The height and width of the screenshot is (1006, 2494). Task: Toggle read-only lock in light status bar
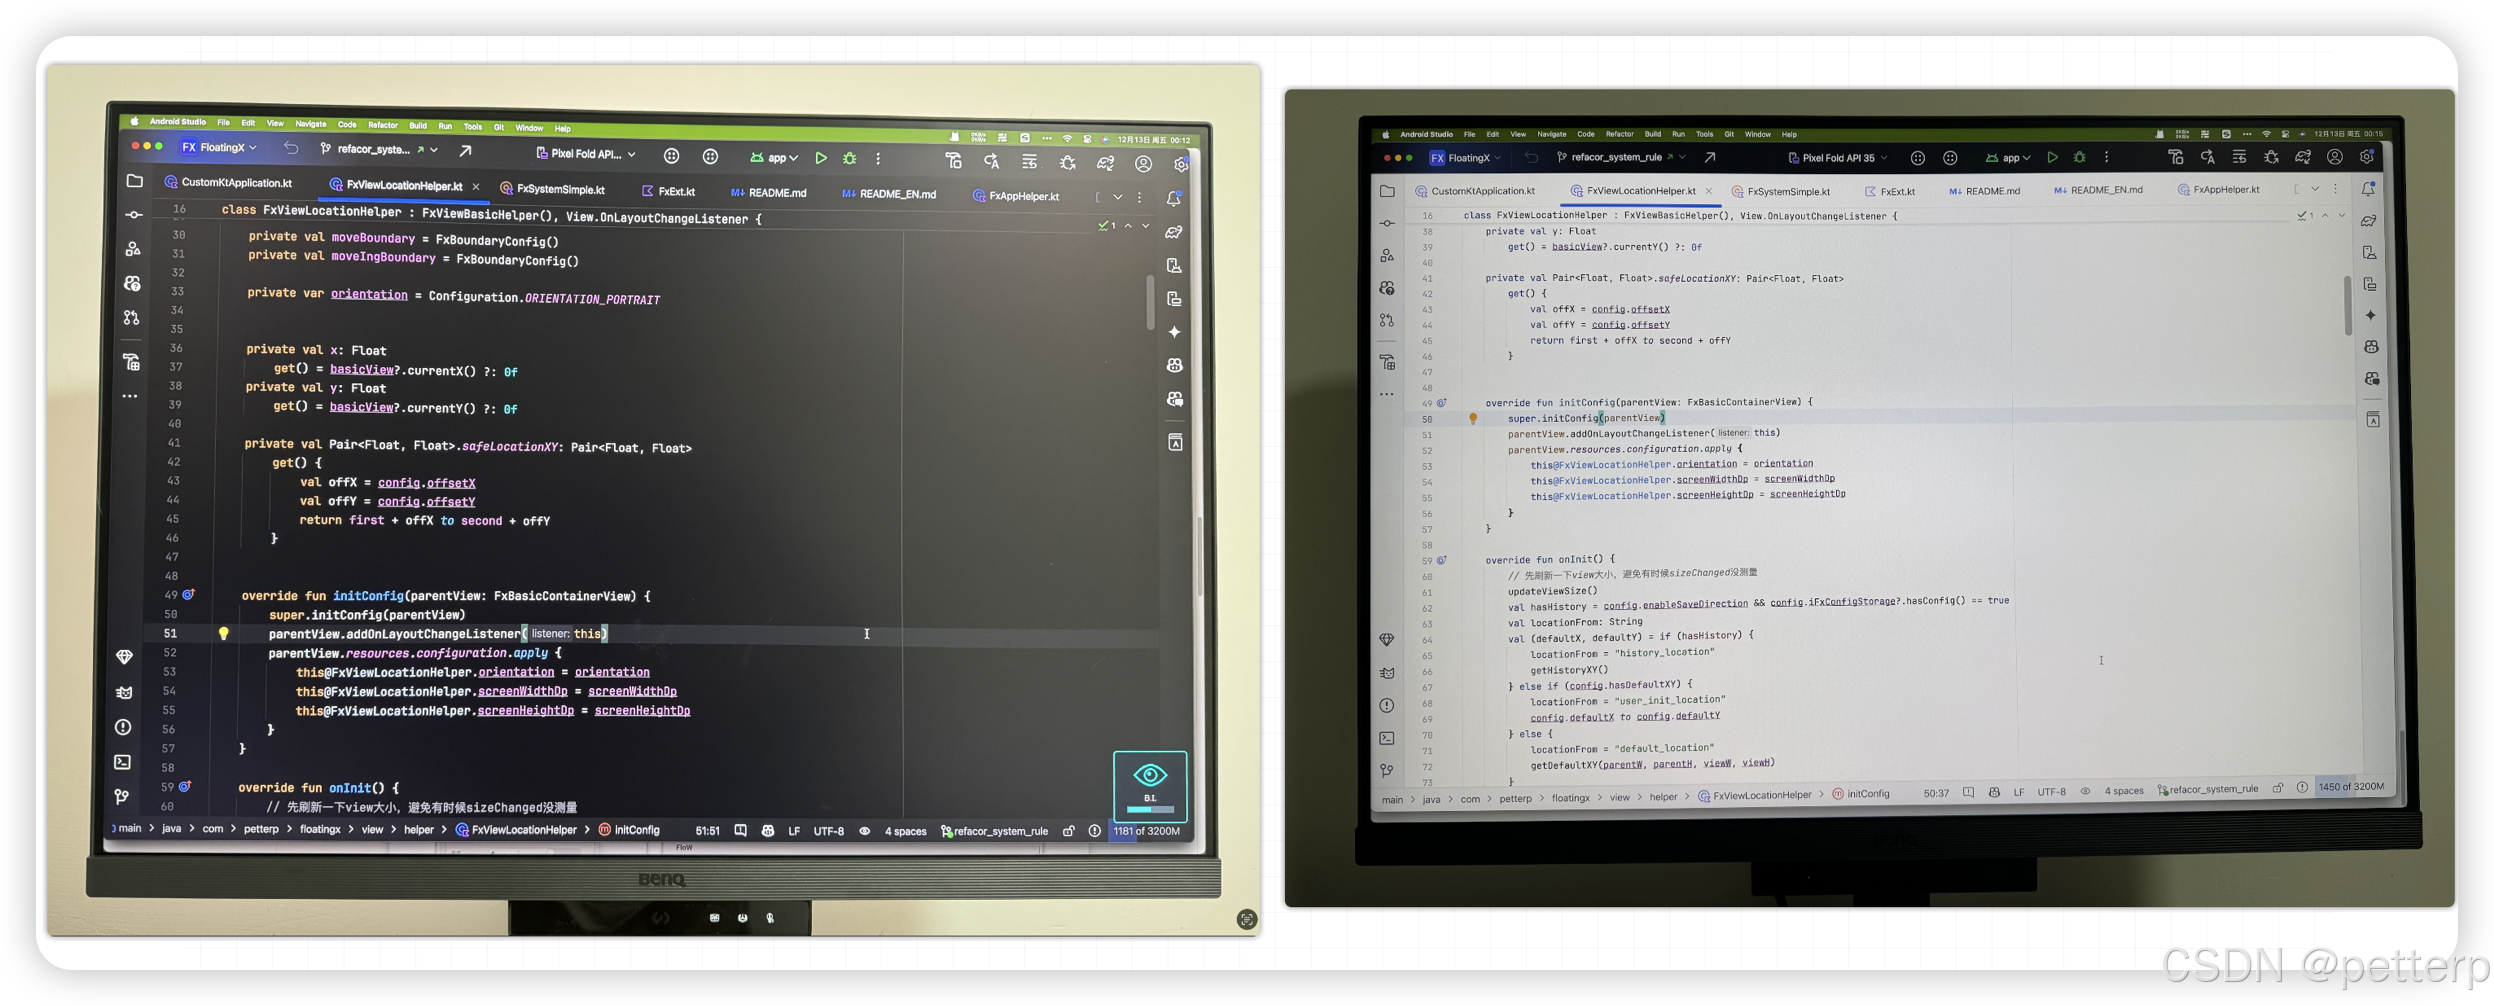click(x=2278, y=788)
